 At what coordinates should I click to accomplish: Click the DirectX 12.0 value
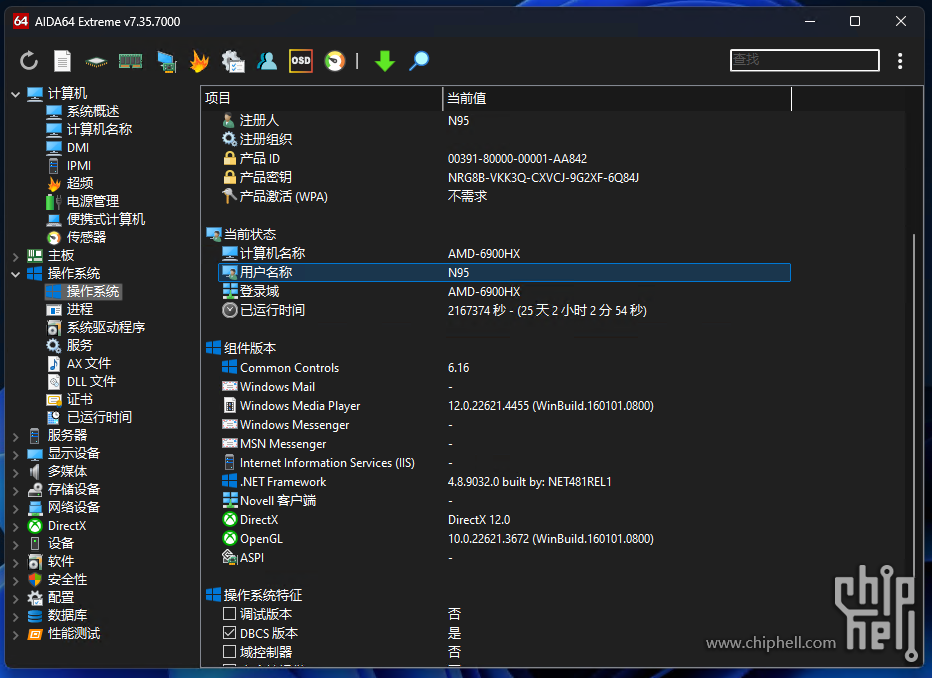[x=479, y=520]
